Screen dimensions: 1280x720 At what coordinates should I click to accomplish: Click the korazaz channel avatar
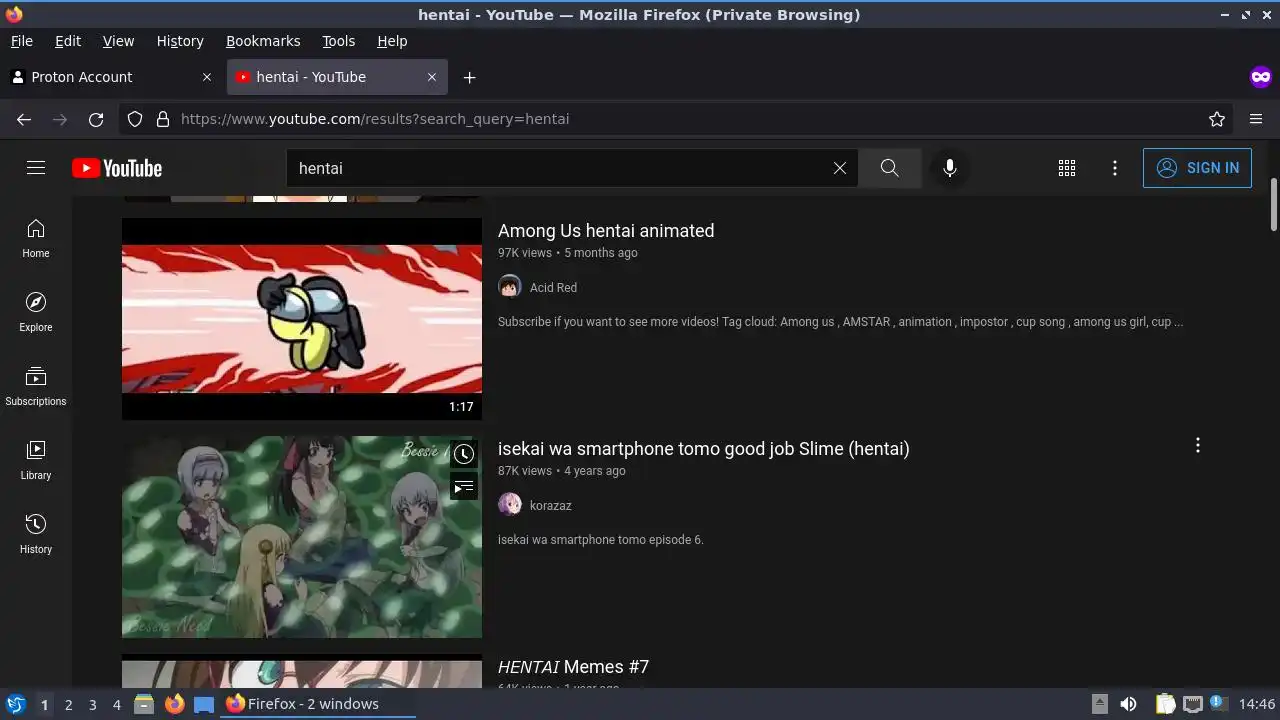pos(510,505)
